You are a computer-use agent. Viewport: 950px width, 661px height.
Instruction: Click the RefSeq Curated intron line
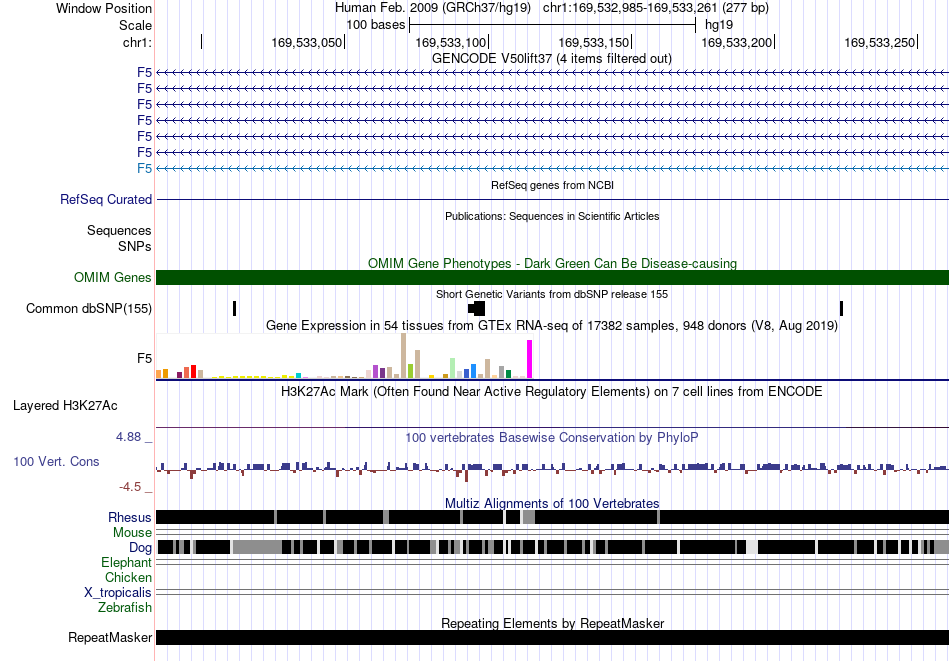pyautogui.click(x=553, y=199)
